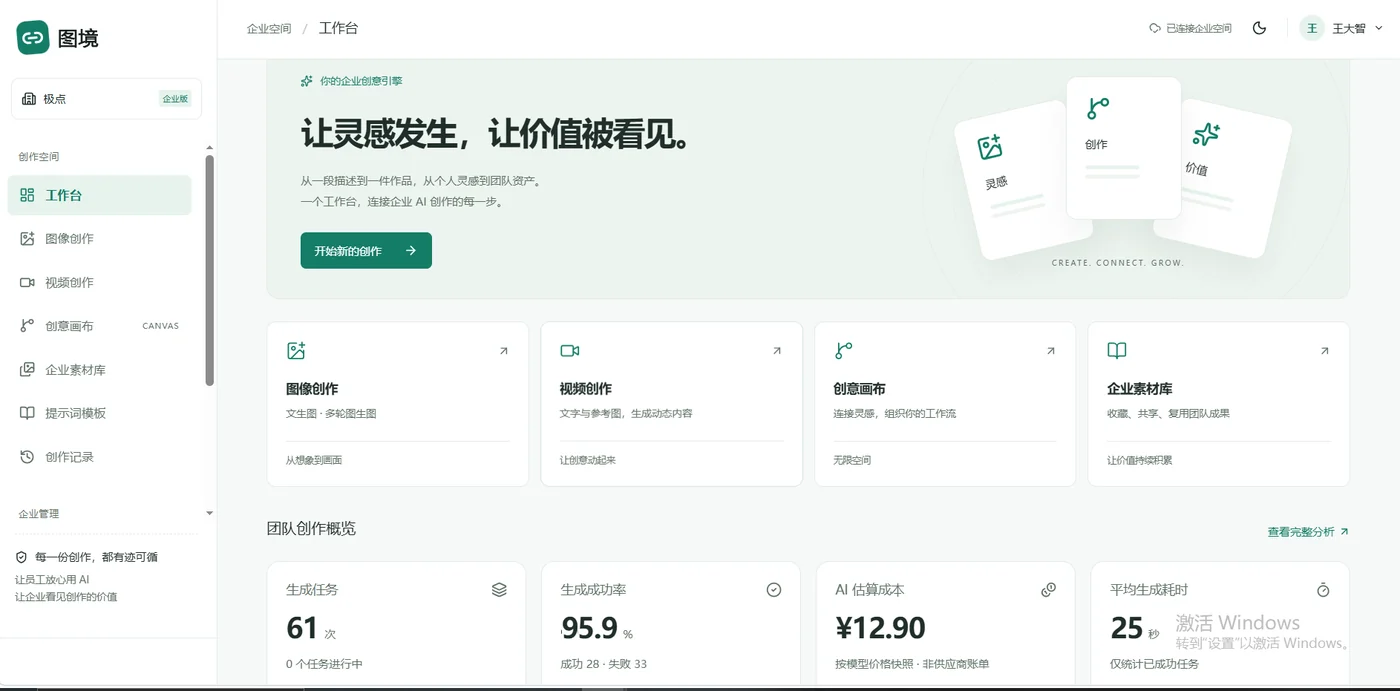Screen dimensions: 1400x691
Task: Open the 企业素材库 feature card
Action: pos(1219,404)
